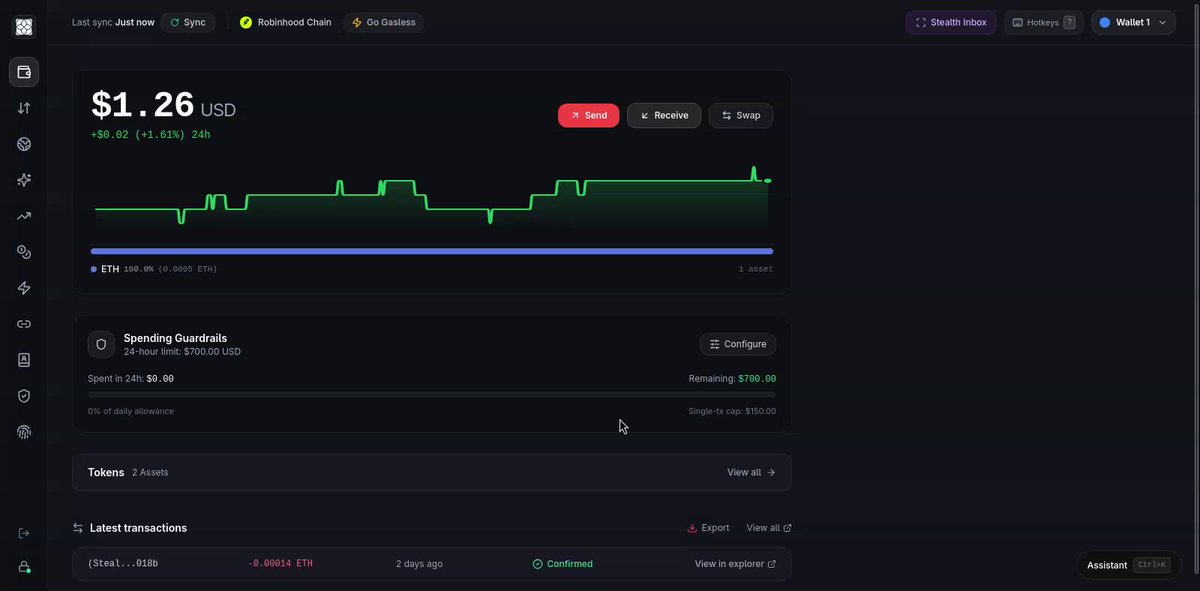
Task: Click the daily allowance progress bar
Action: click(432, 395)
